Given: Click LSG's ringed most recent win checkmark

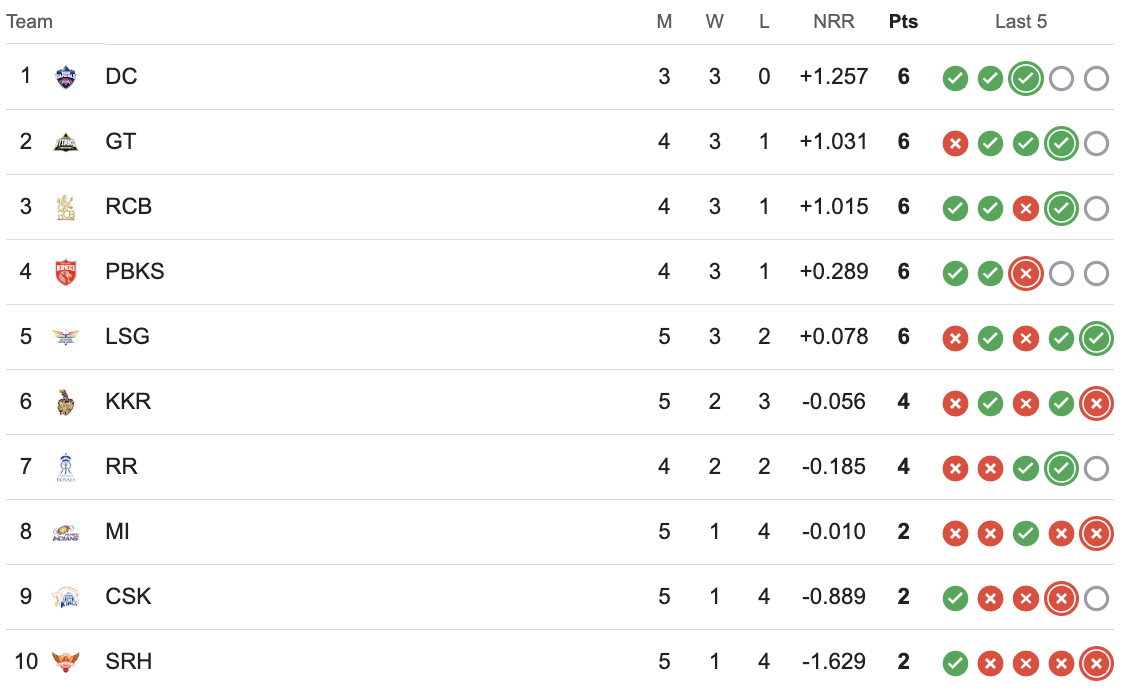Looking at the screenshot, I should pos(1096,339).
